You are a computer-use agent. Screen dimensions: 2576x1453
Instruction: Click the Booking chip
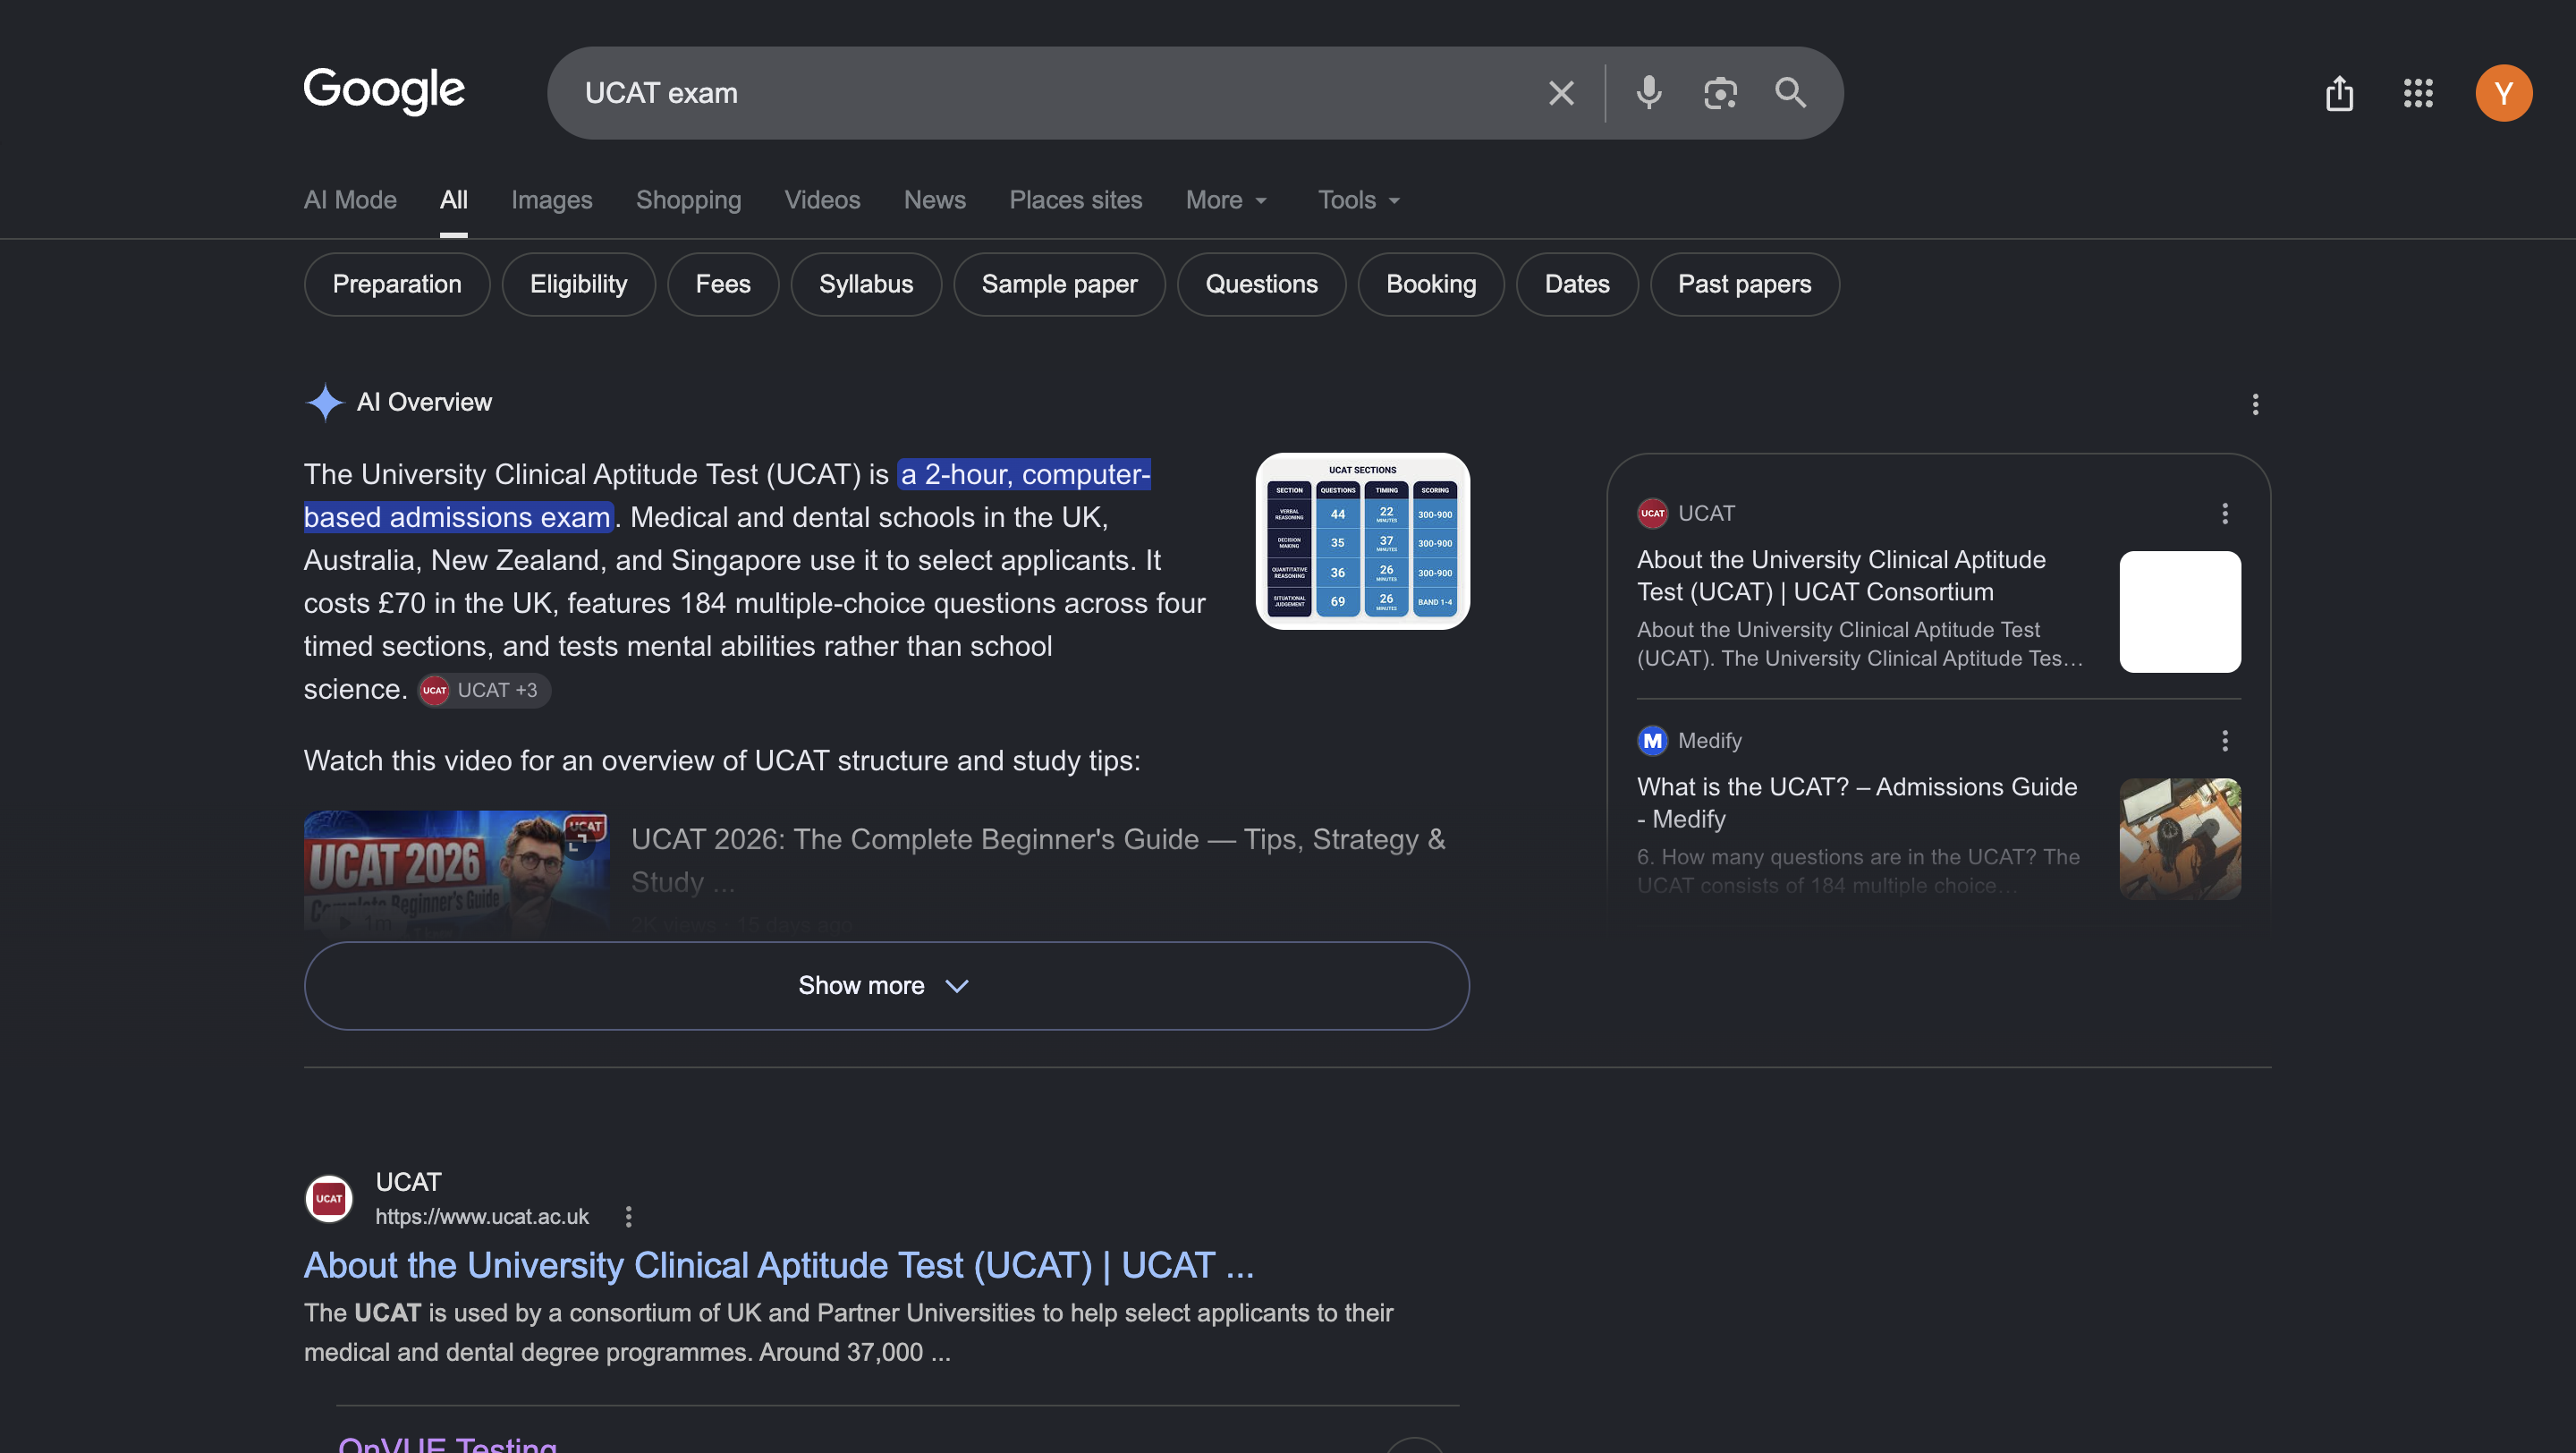tap(1431, 284)
